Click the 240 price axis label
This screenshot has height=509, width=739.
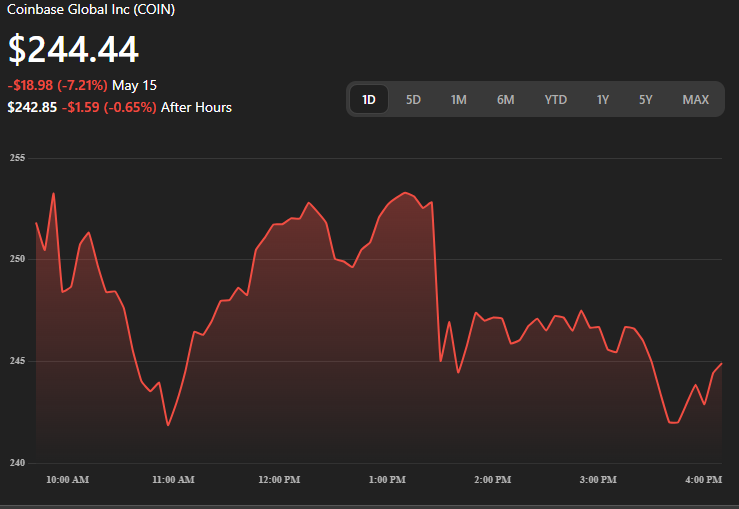(17, 462)
